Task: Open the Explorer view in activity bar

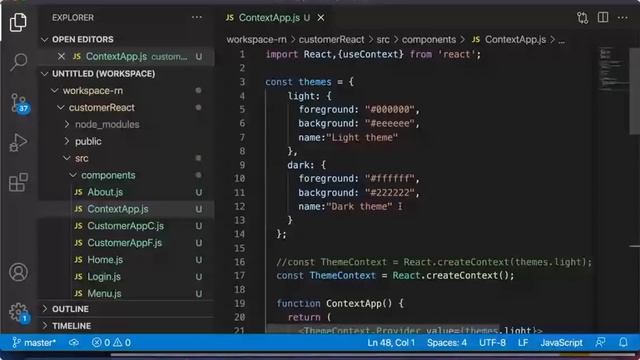Action: tap(18, 22)
